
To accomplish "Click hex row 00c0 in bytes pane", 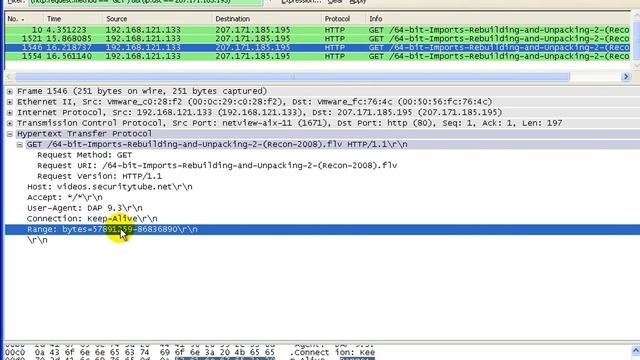I will tap(190, 352).
